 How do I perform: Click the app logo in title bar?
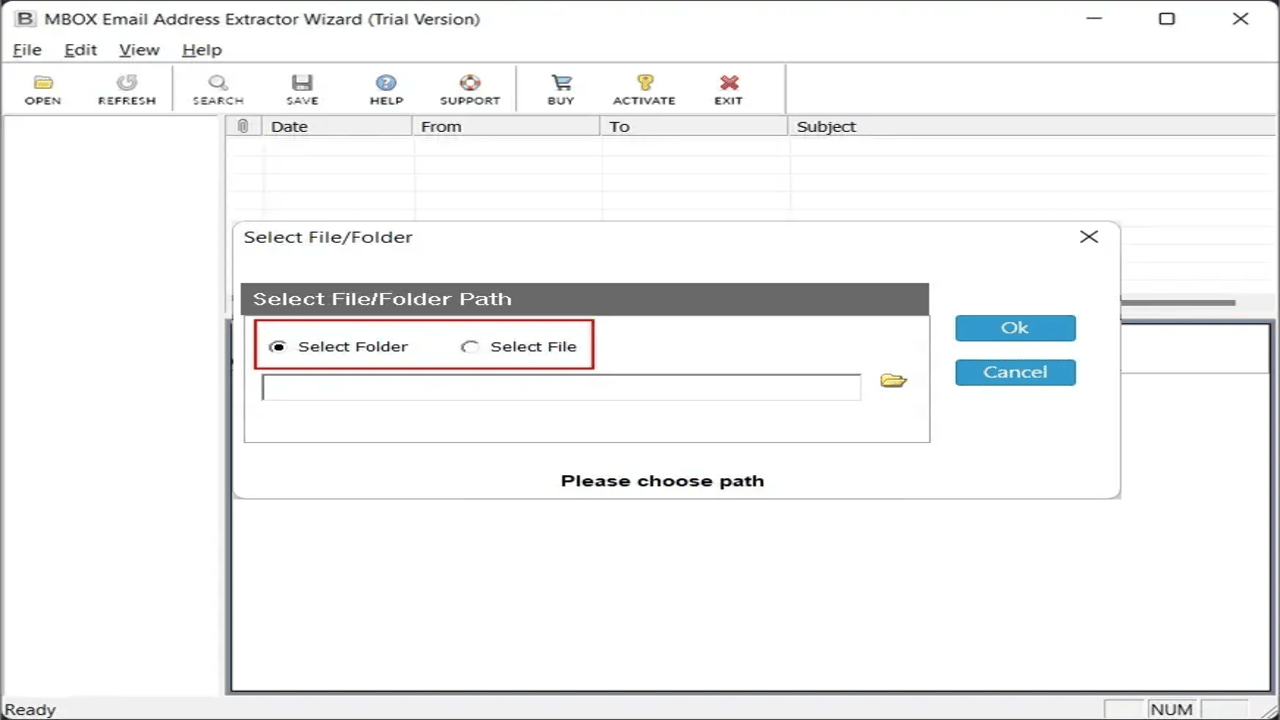tap(24, 19)
